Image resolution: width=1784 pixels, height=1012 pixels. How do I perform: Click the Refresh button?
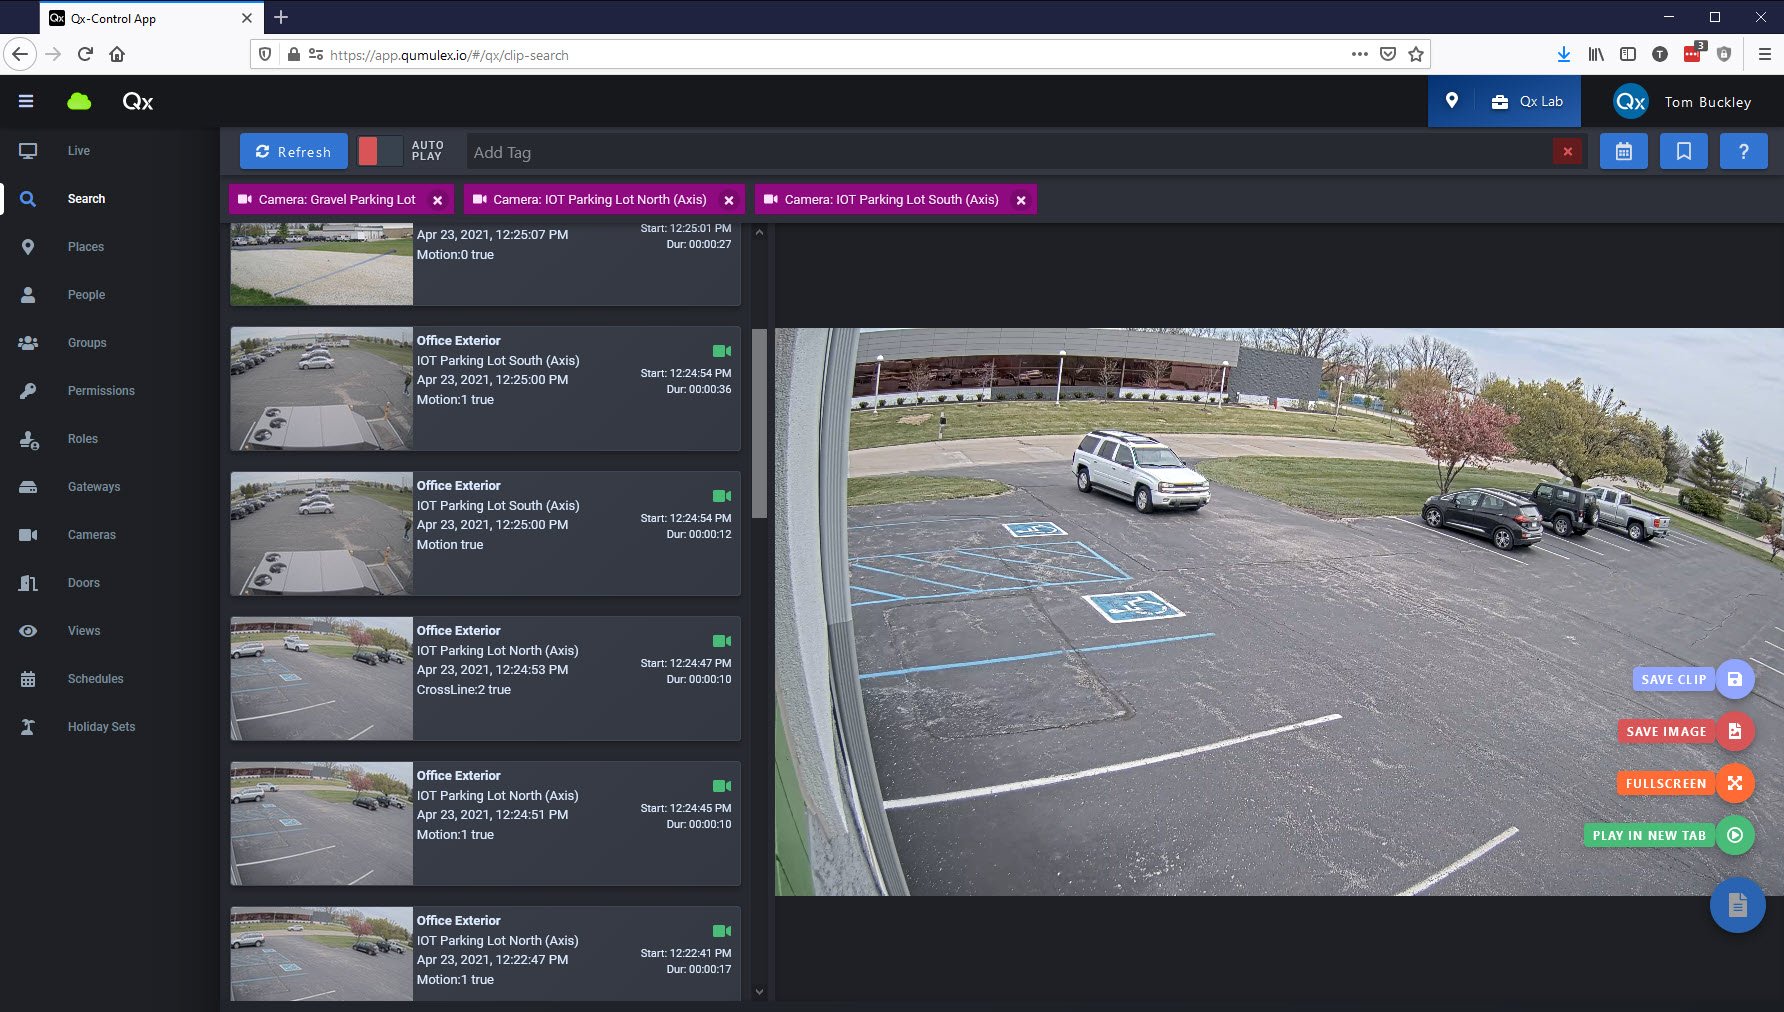pyautogui.click(x=293, y=152)
